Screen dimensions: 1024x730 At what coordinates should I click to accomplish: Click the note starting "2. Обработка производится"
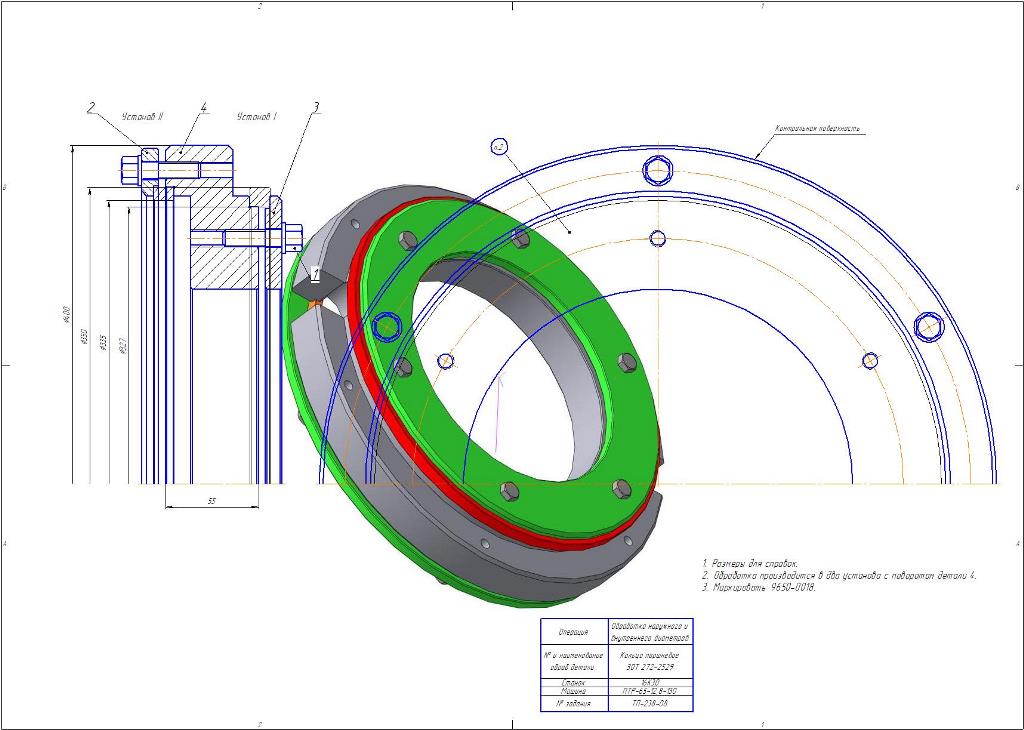pos(839,575)
